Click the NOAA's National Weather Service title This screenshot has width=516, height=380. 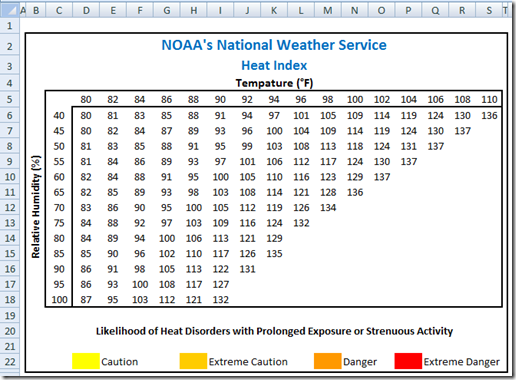[x=274, y=45]
